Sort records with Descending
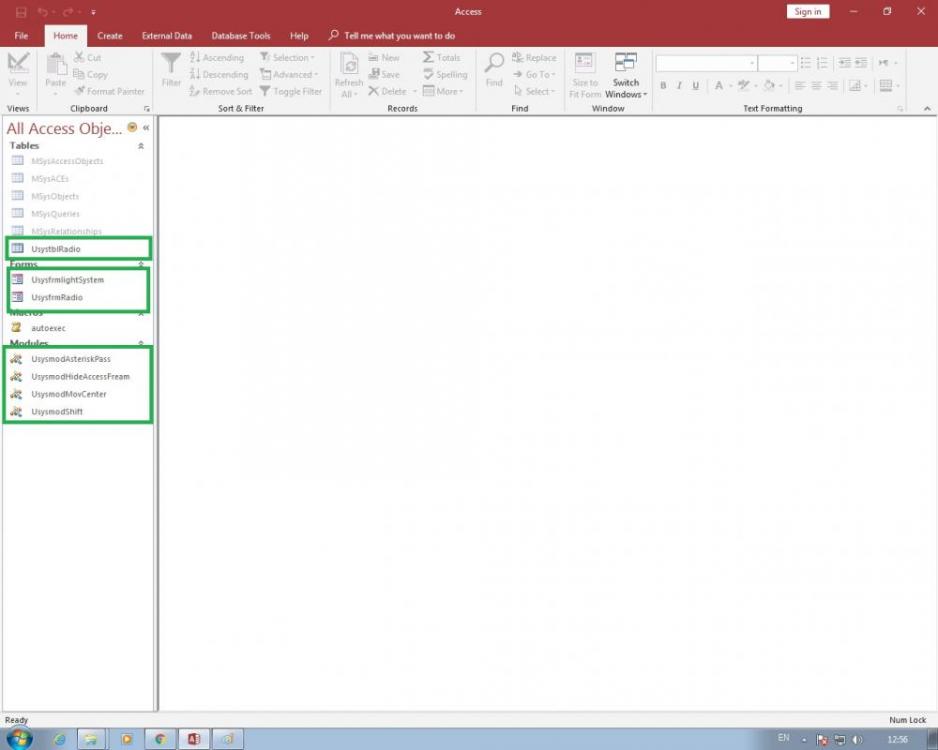 tap(218, 74)
